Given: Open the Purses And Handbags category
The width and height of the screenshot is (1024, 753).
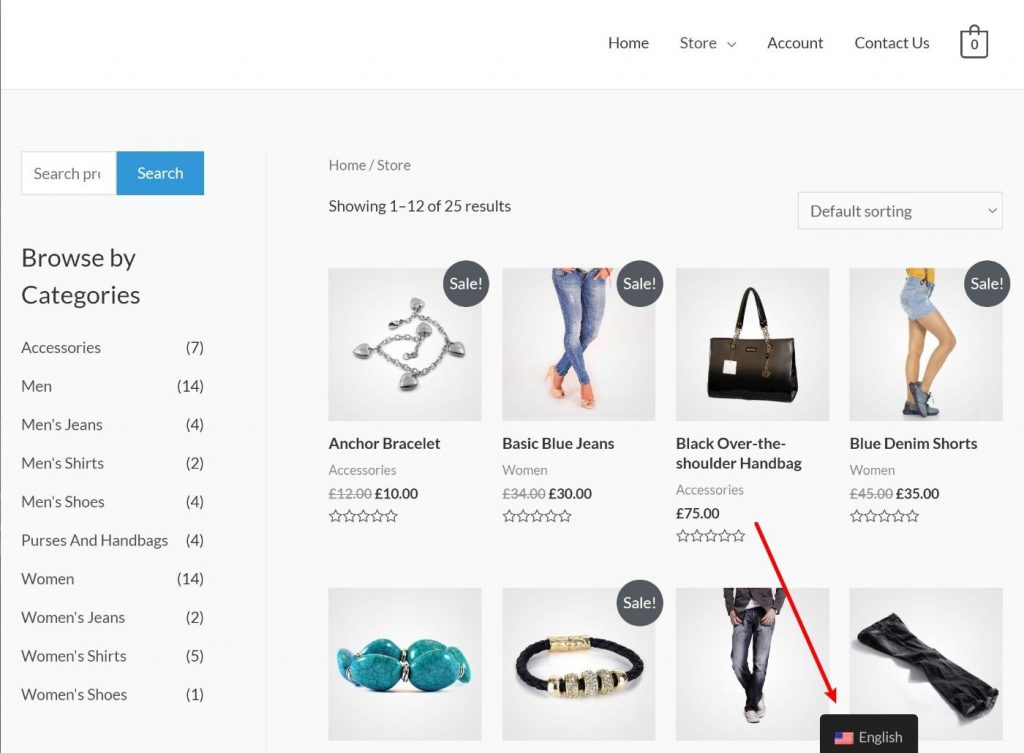Looking at the screenshot, I should [95, 540].
